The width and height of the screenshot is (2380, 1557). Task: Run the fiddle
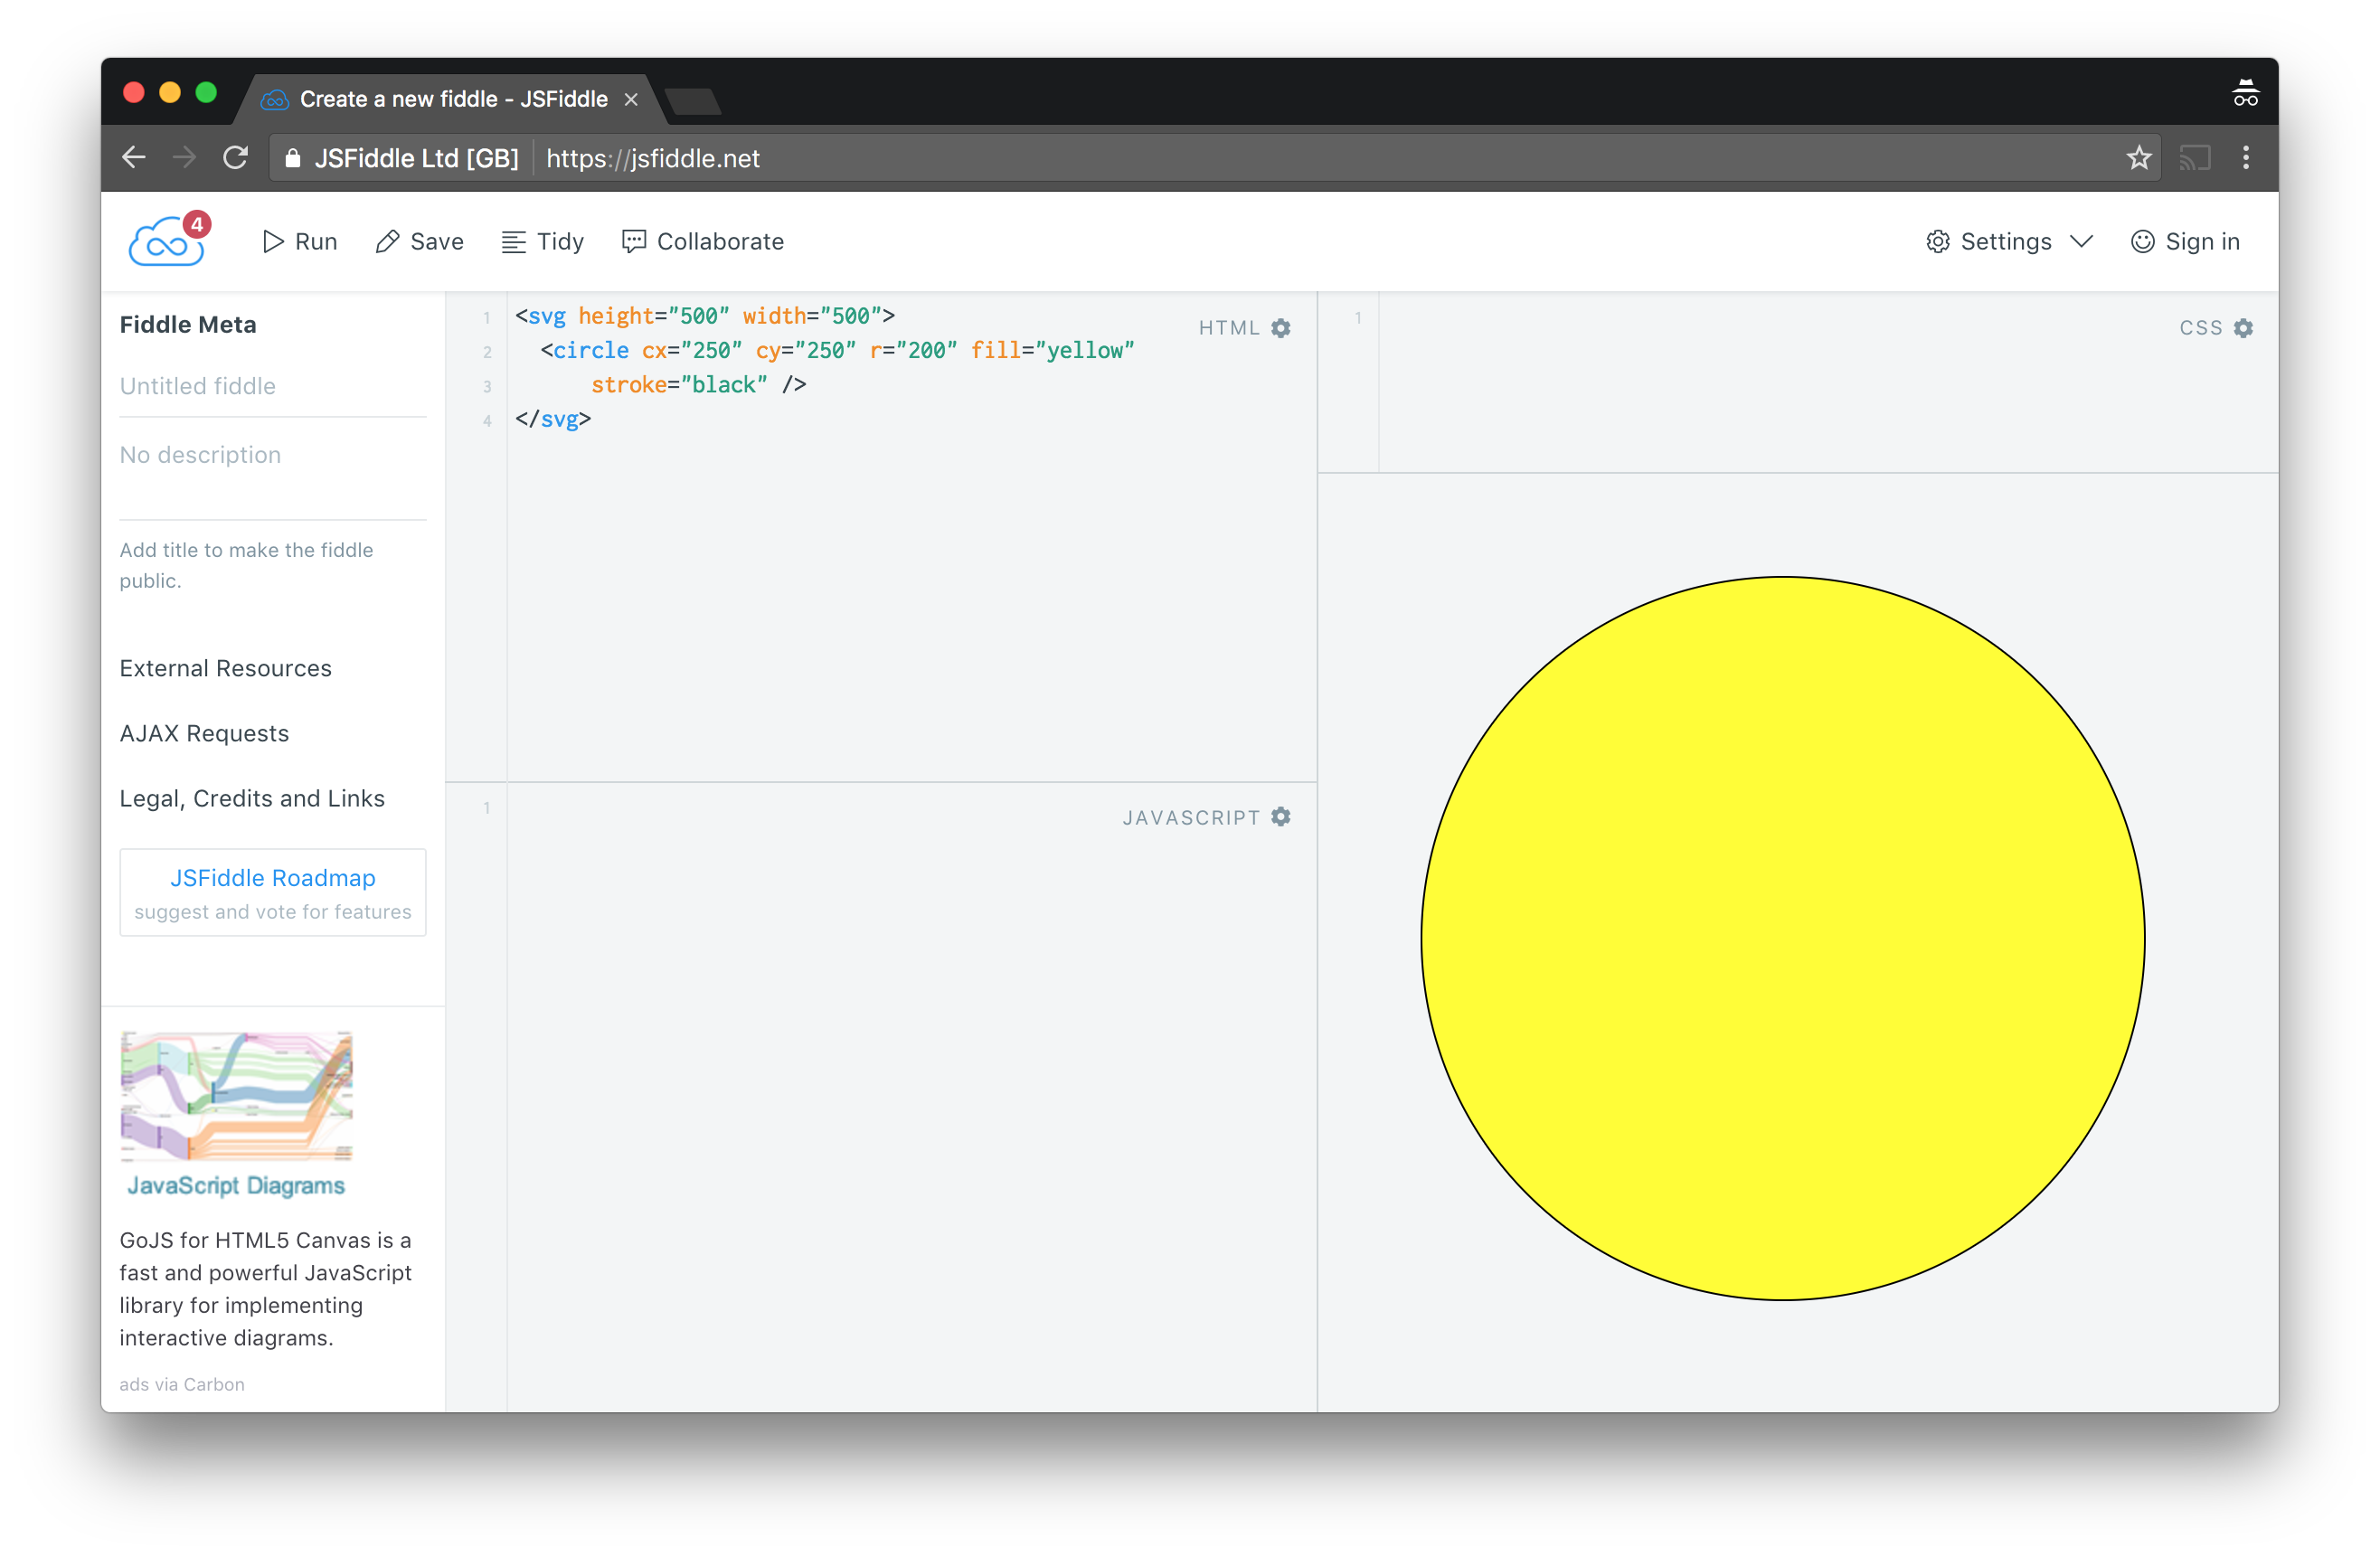pos(300,242)
